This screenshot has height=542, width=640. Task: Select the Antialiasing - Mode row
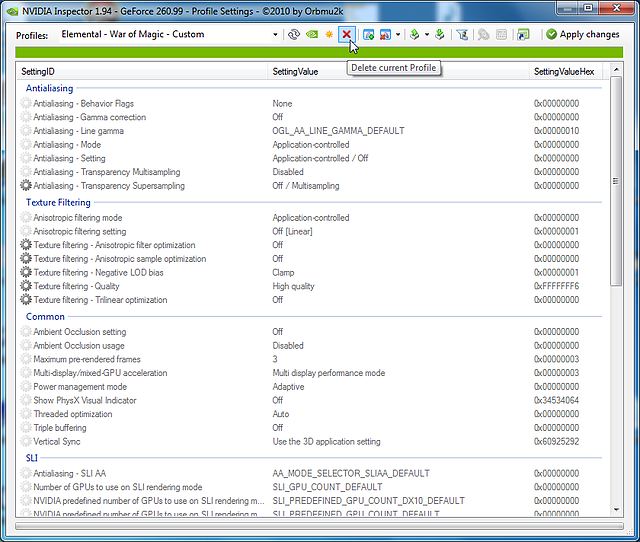pos(311,144)
